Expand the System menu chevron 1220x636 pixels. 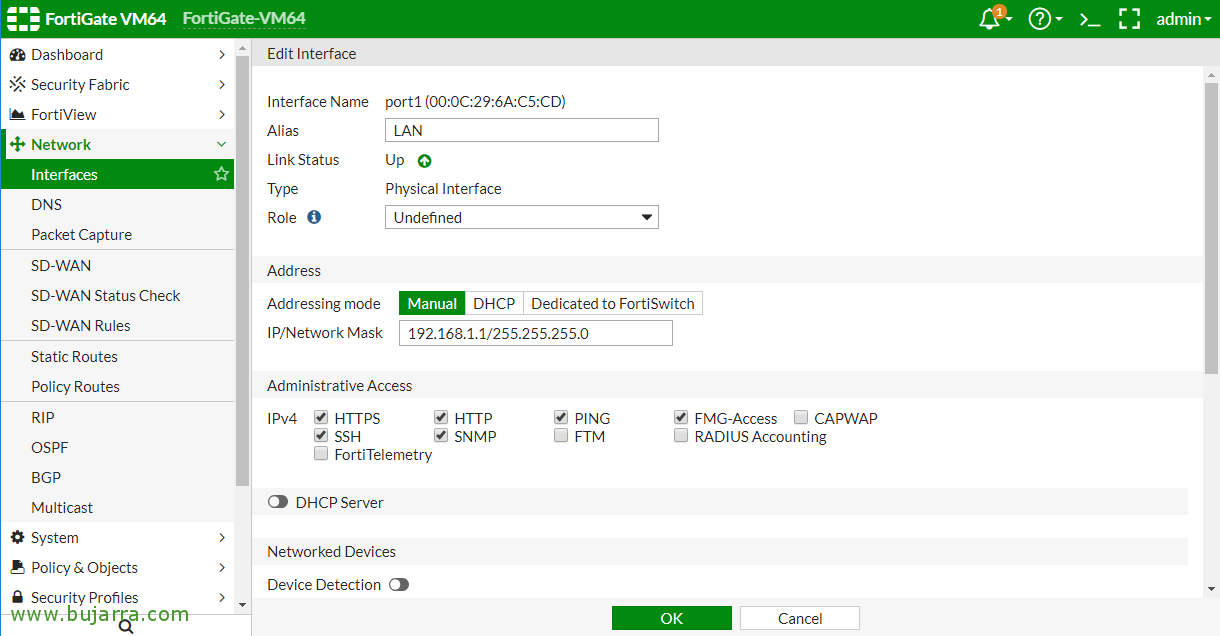222,538
